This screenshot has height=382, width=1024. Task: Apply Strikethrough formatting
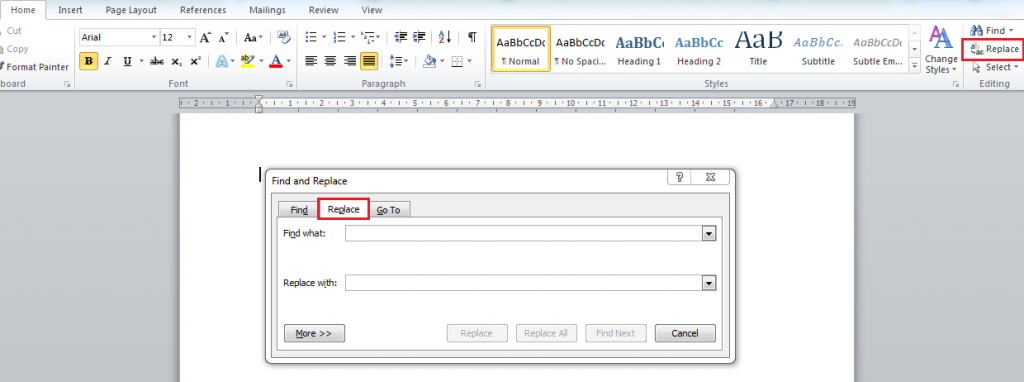(157, 61)
